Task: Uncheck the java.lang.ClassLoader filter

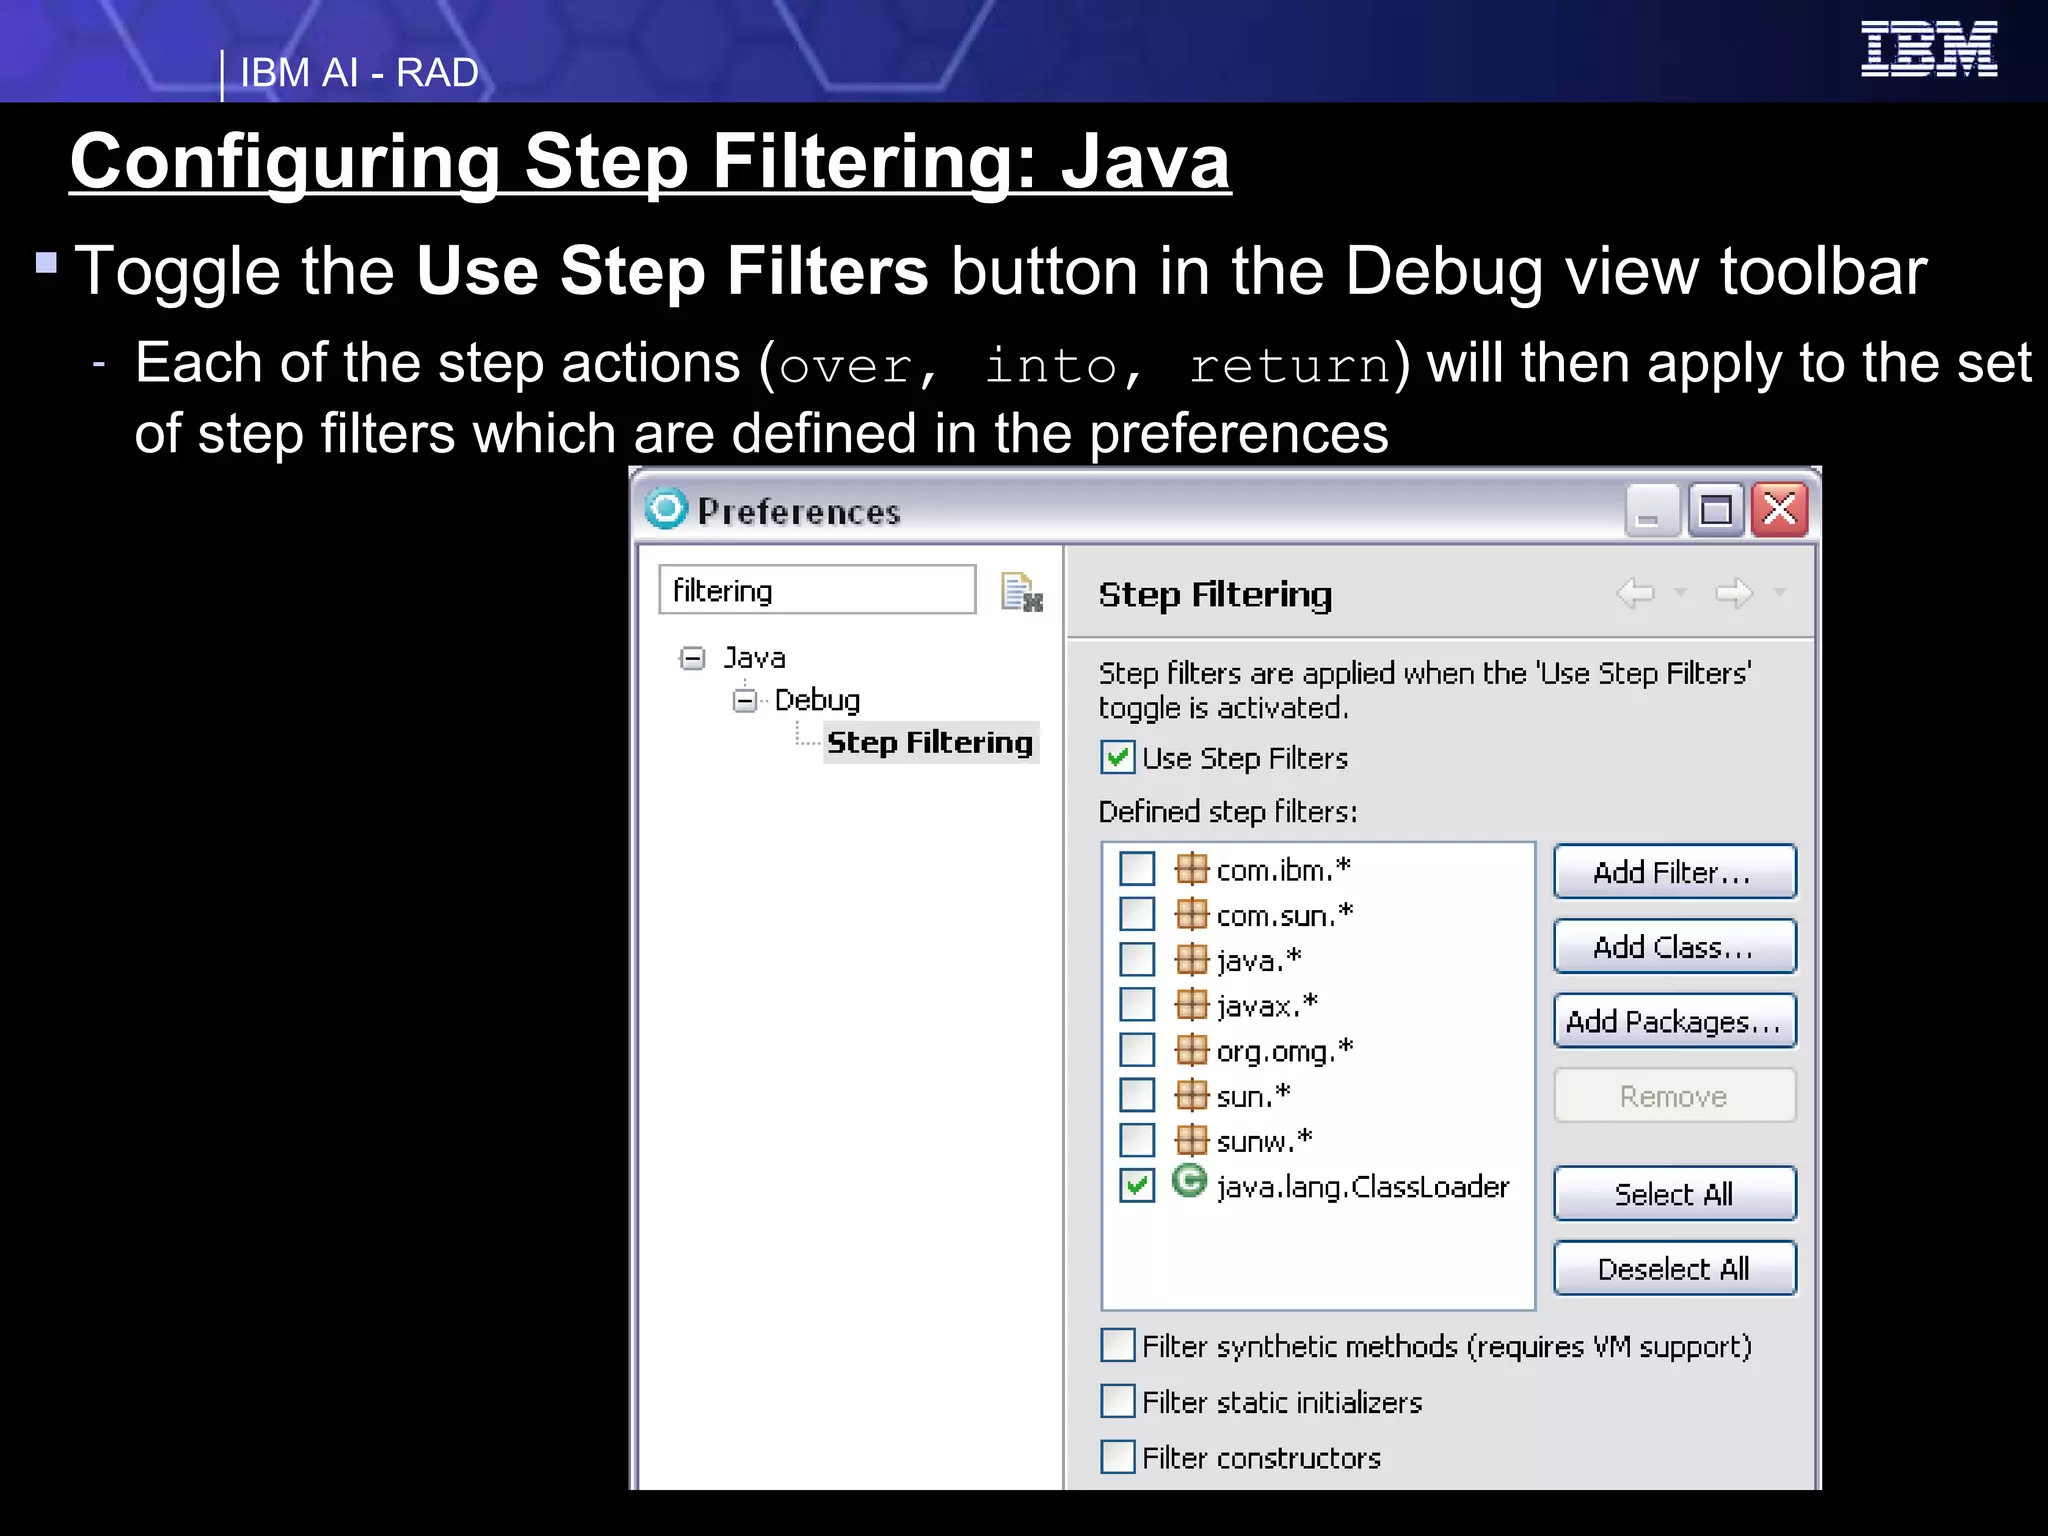Action: point(1137,1185)
